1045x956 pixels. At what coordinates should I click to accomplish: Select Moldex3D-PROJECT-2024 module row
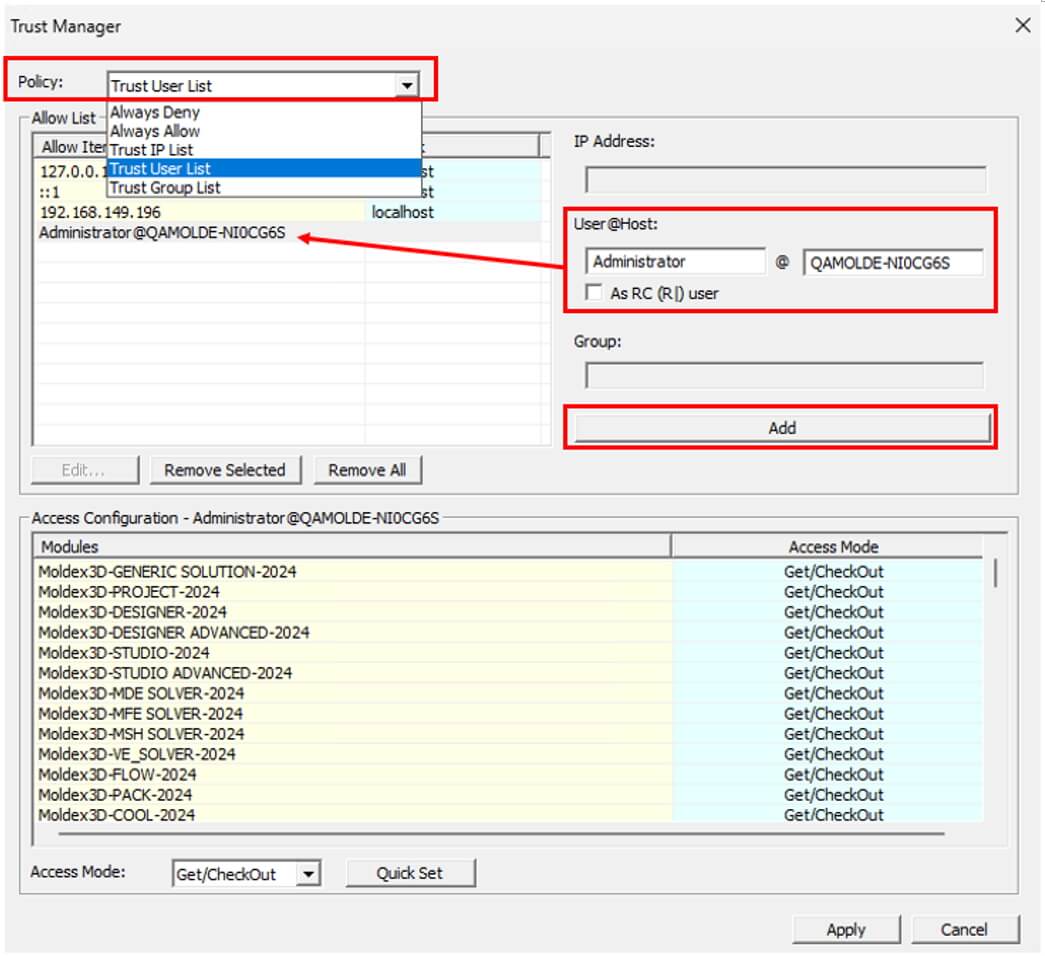509,591
